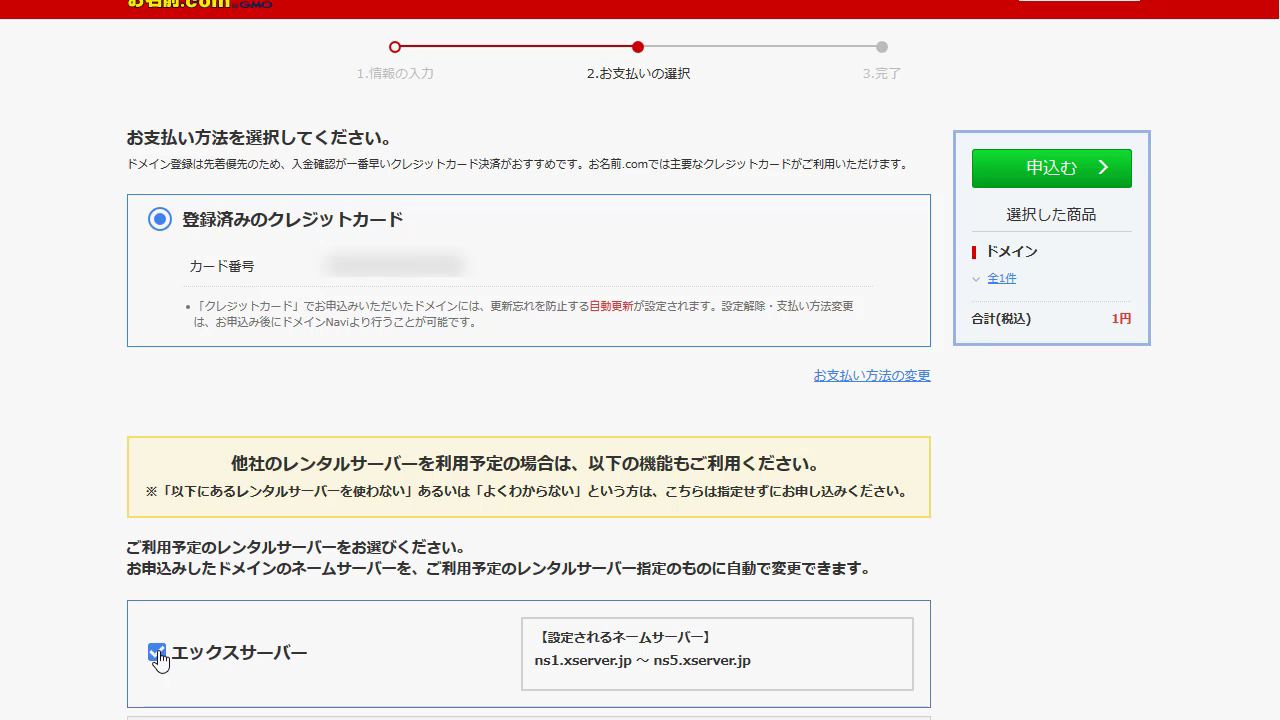Click the red 自動更新 link text
The height and width of the screenshot is (720, 1280).
[x=611, y=306]
